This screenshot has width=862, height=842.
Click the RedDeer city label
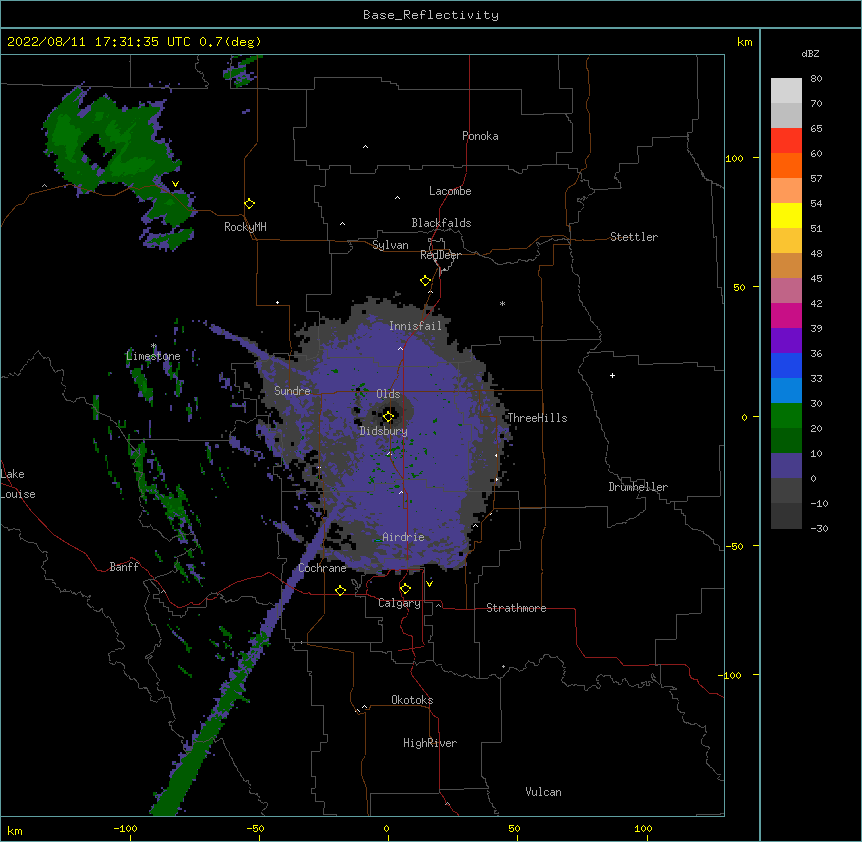(x=440, y=255)
